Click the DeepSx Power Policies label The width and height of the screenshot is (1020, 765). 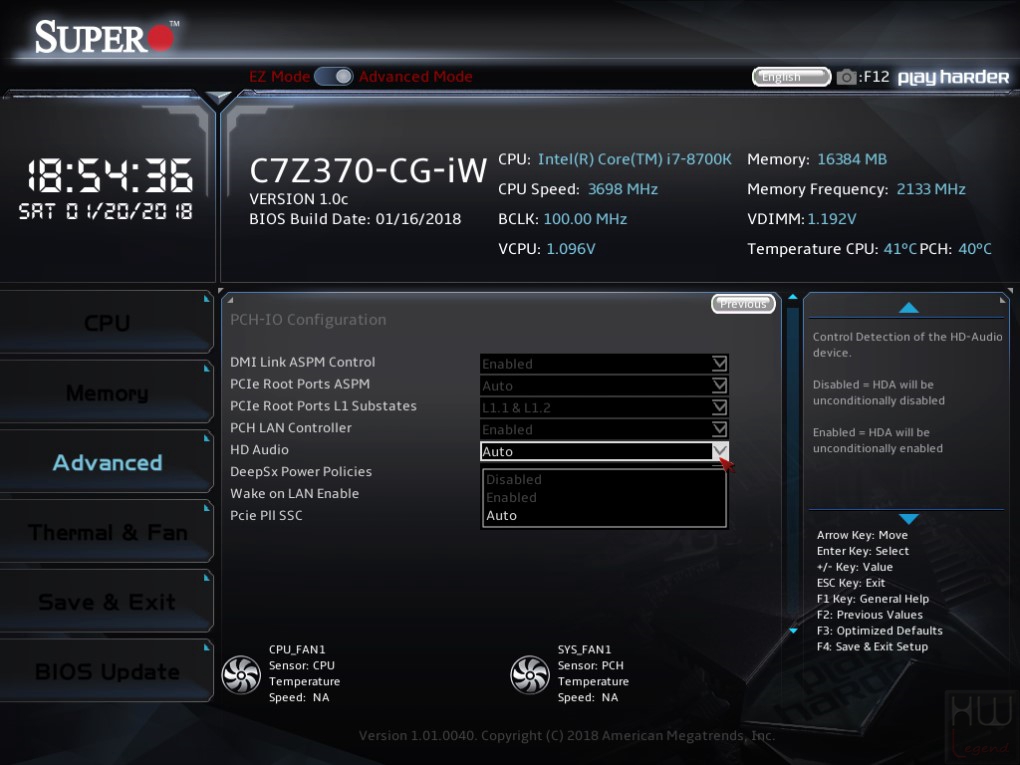(301, 472)
